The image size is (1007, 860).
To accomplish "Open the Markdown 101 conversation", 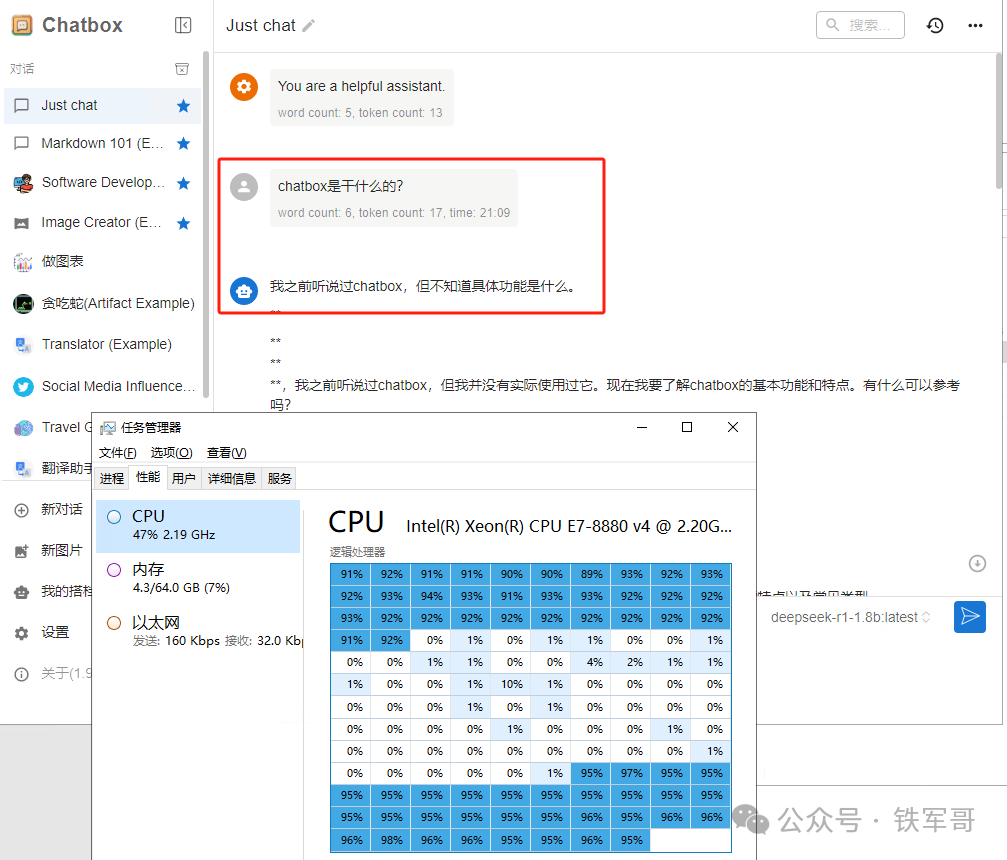I will tap(102, 143).
